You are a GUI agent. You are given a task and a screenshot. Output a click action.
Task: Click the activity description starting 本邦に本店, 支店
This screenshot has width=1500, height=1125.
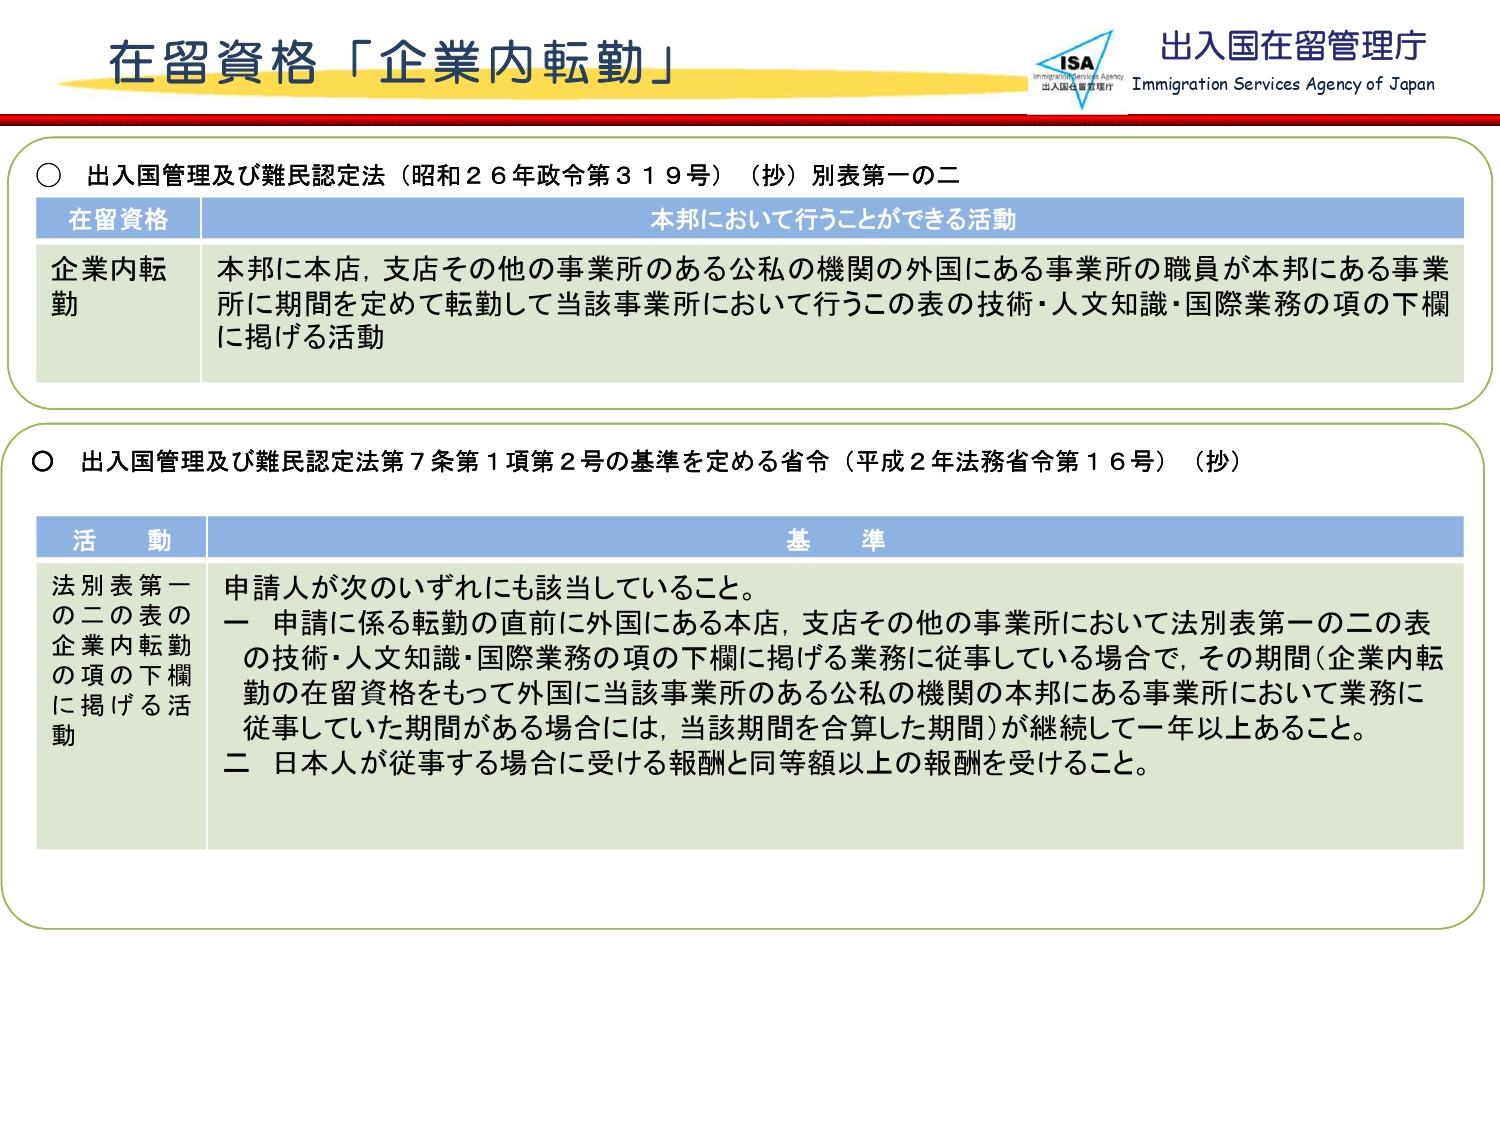[833, 303]
